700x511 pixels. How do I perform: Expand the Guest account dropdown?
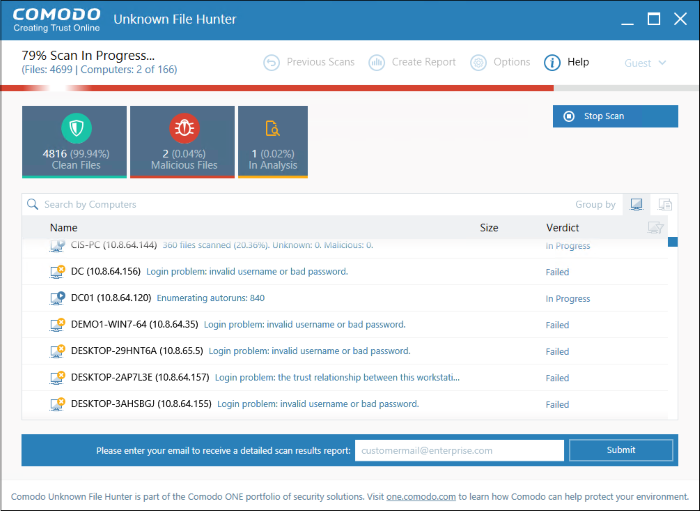click(x=645, y=63)
